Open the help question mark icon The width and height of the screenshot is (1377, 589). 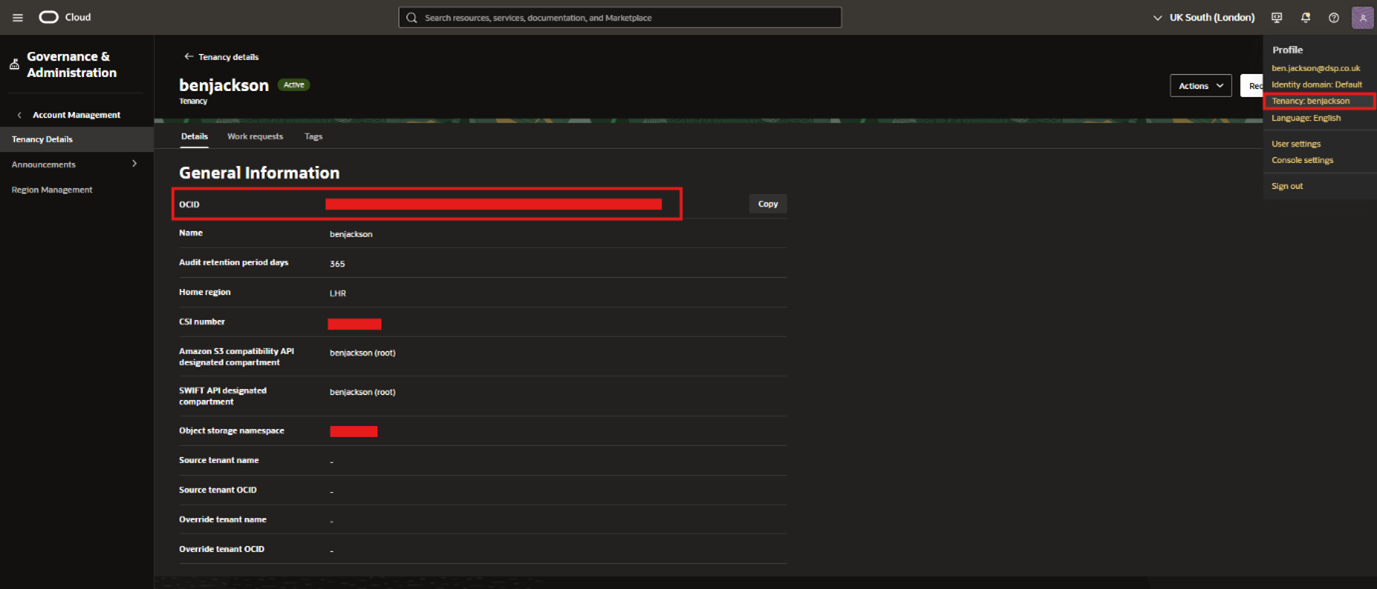(x=1333, y=18)
